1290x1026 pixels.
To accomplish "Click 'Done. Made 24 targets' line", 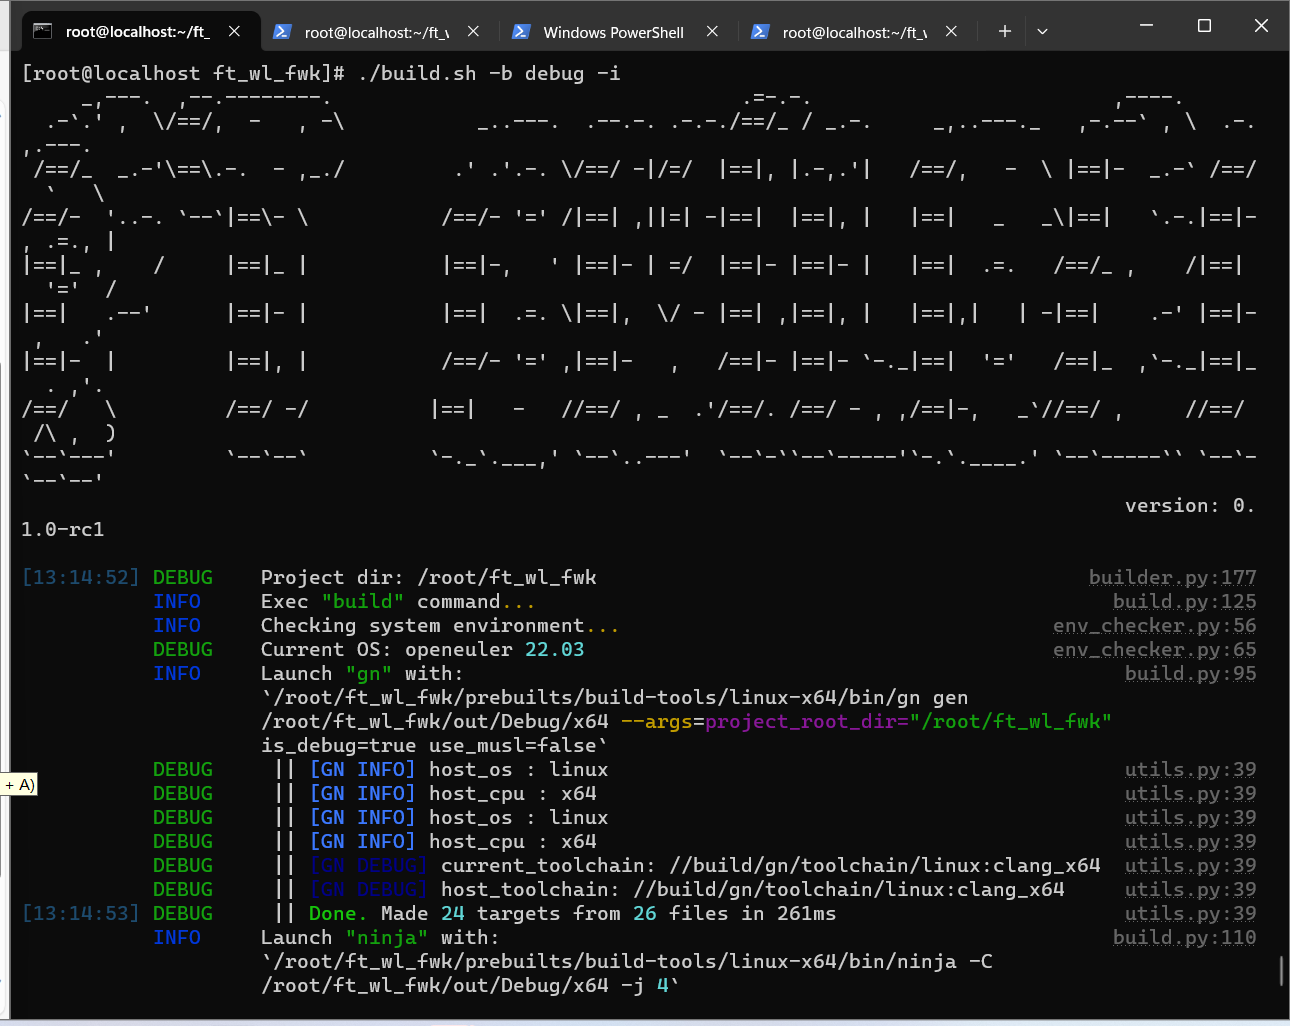I will (x=572, y=913).
